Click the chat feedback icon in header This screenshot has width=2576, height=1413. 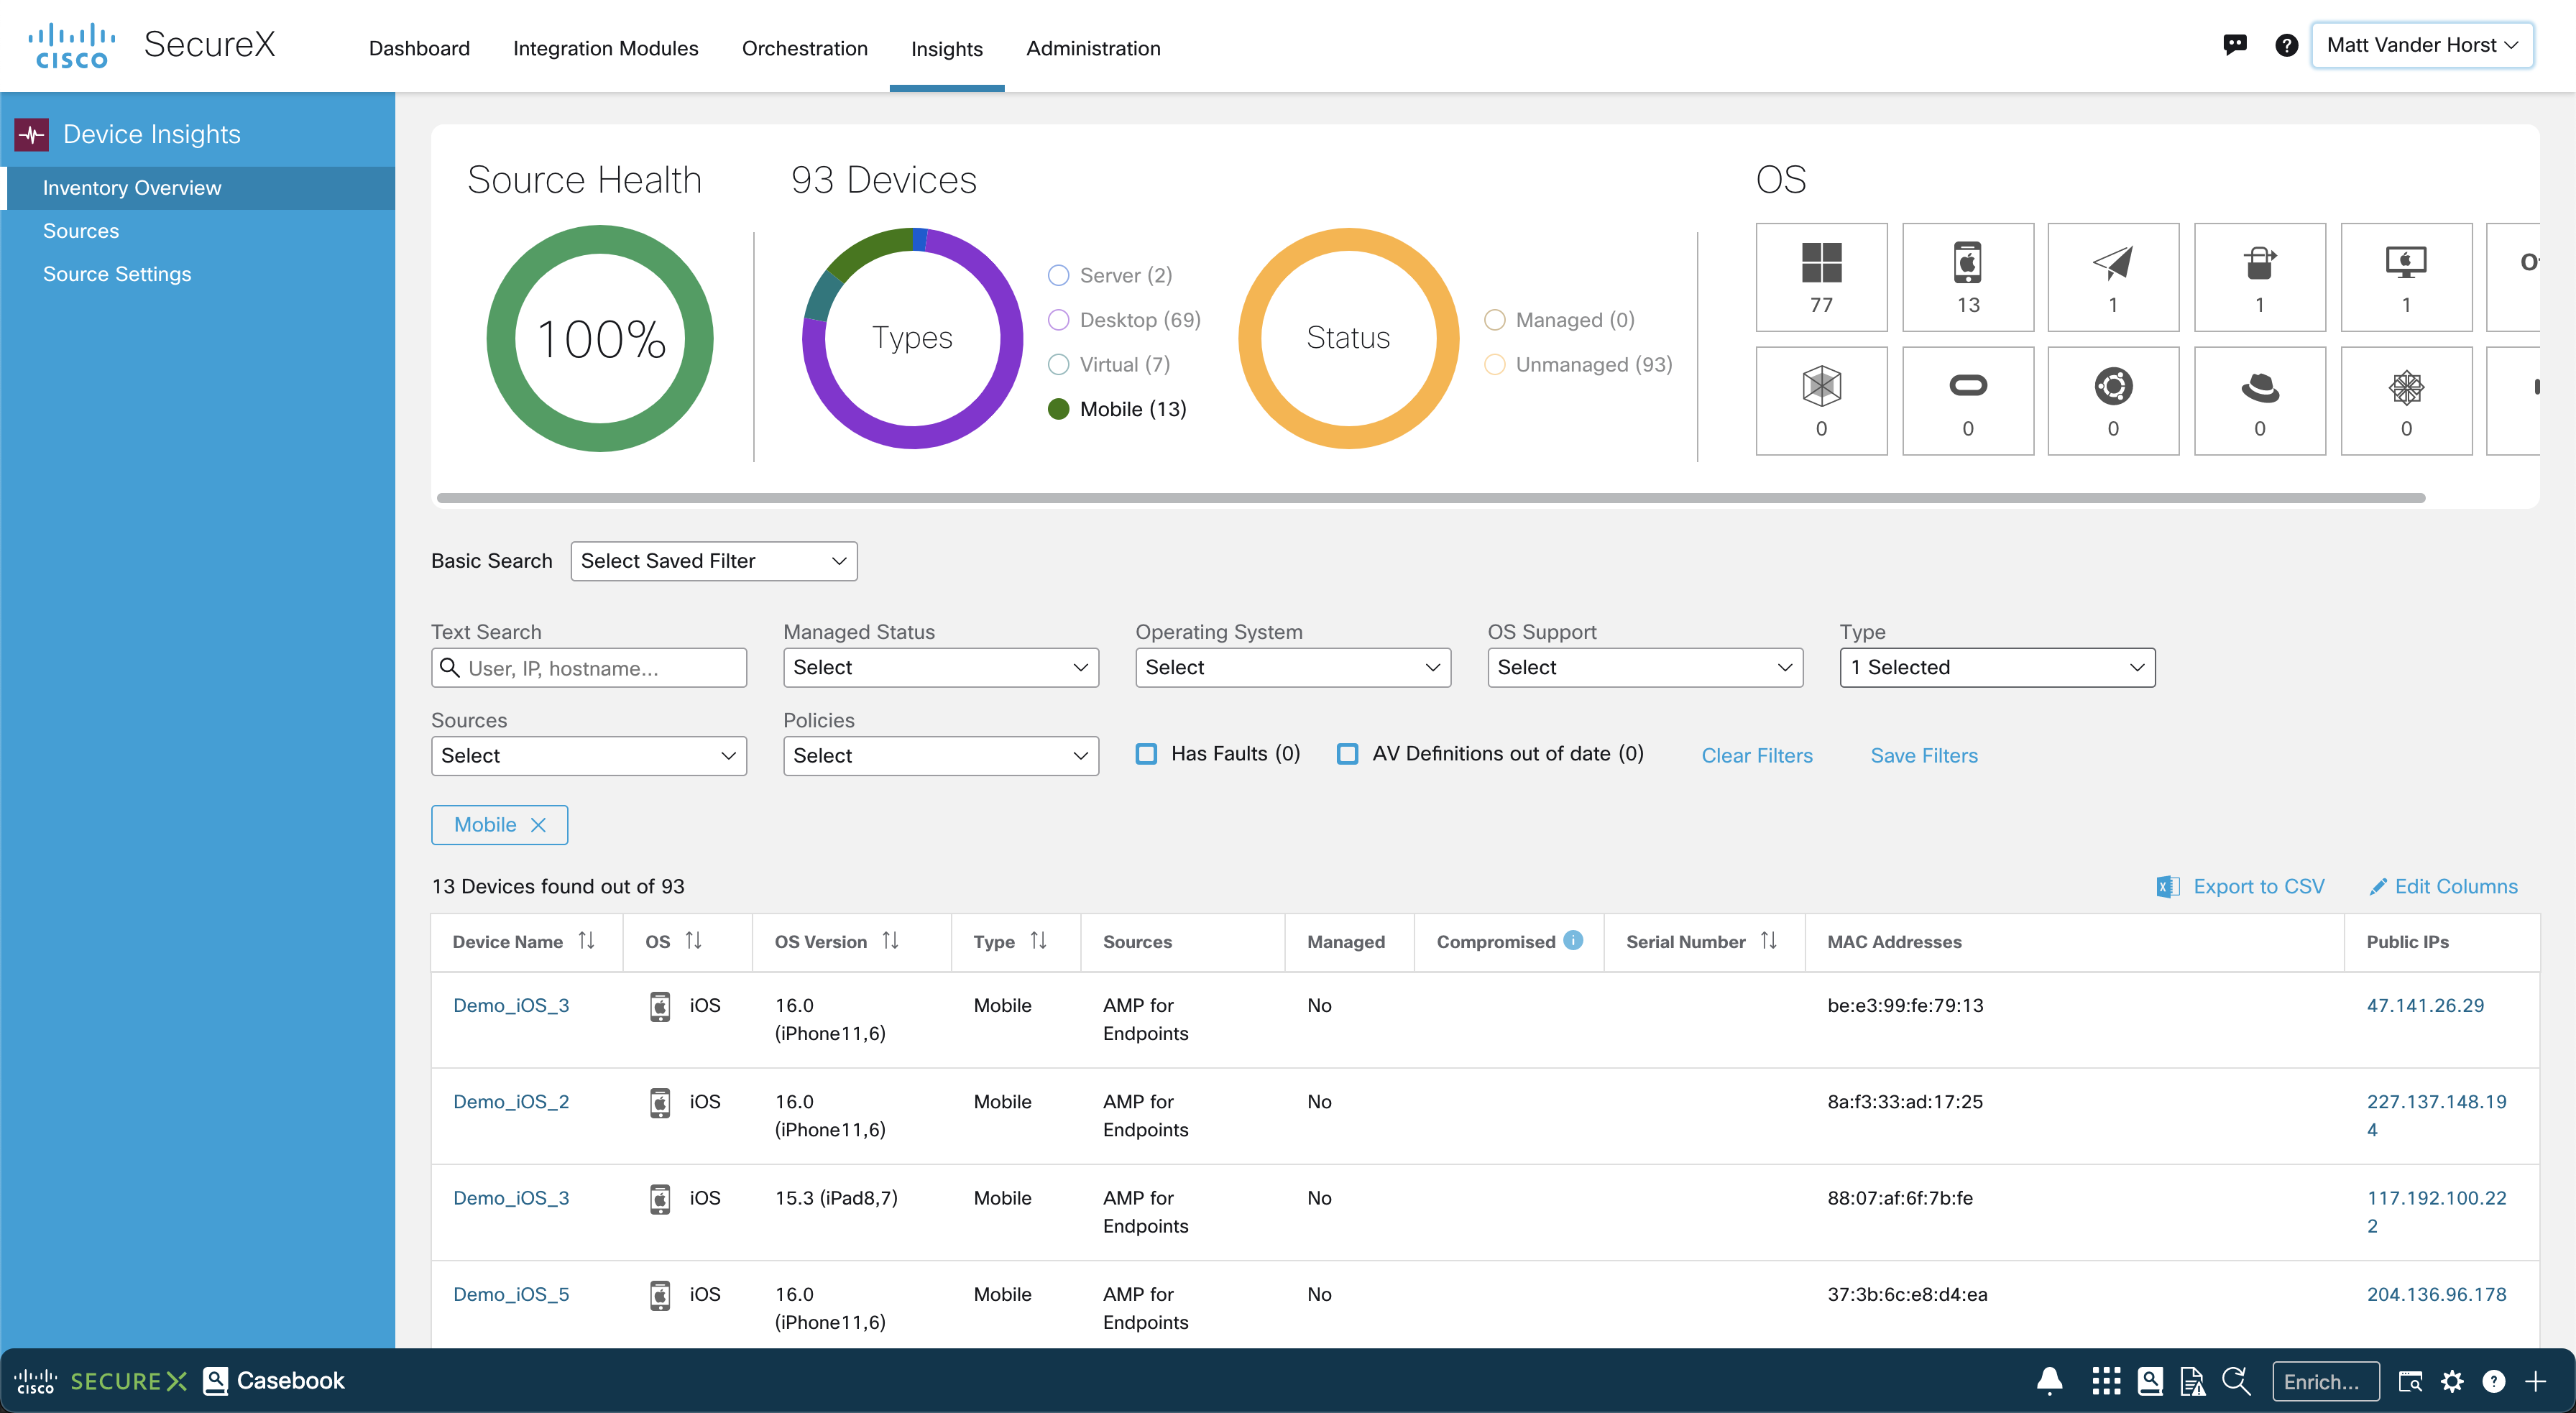[x=2235, y=45]
